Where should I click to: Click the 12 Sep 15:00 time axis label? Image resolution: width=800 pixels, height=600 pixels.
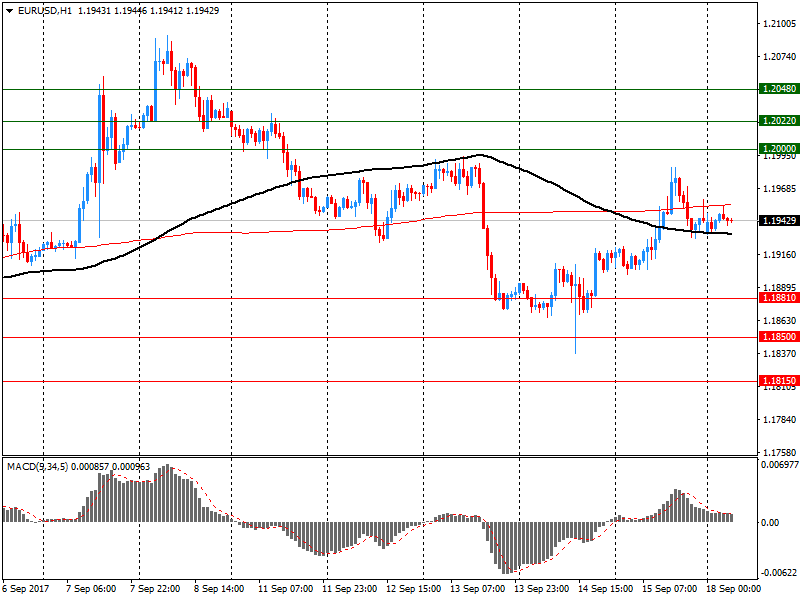point(413,589)
